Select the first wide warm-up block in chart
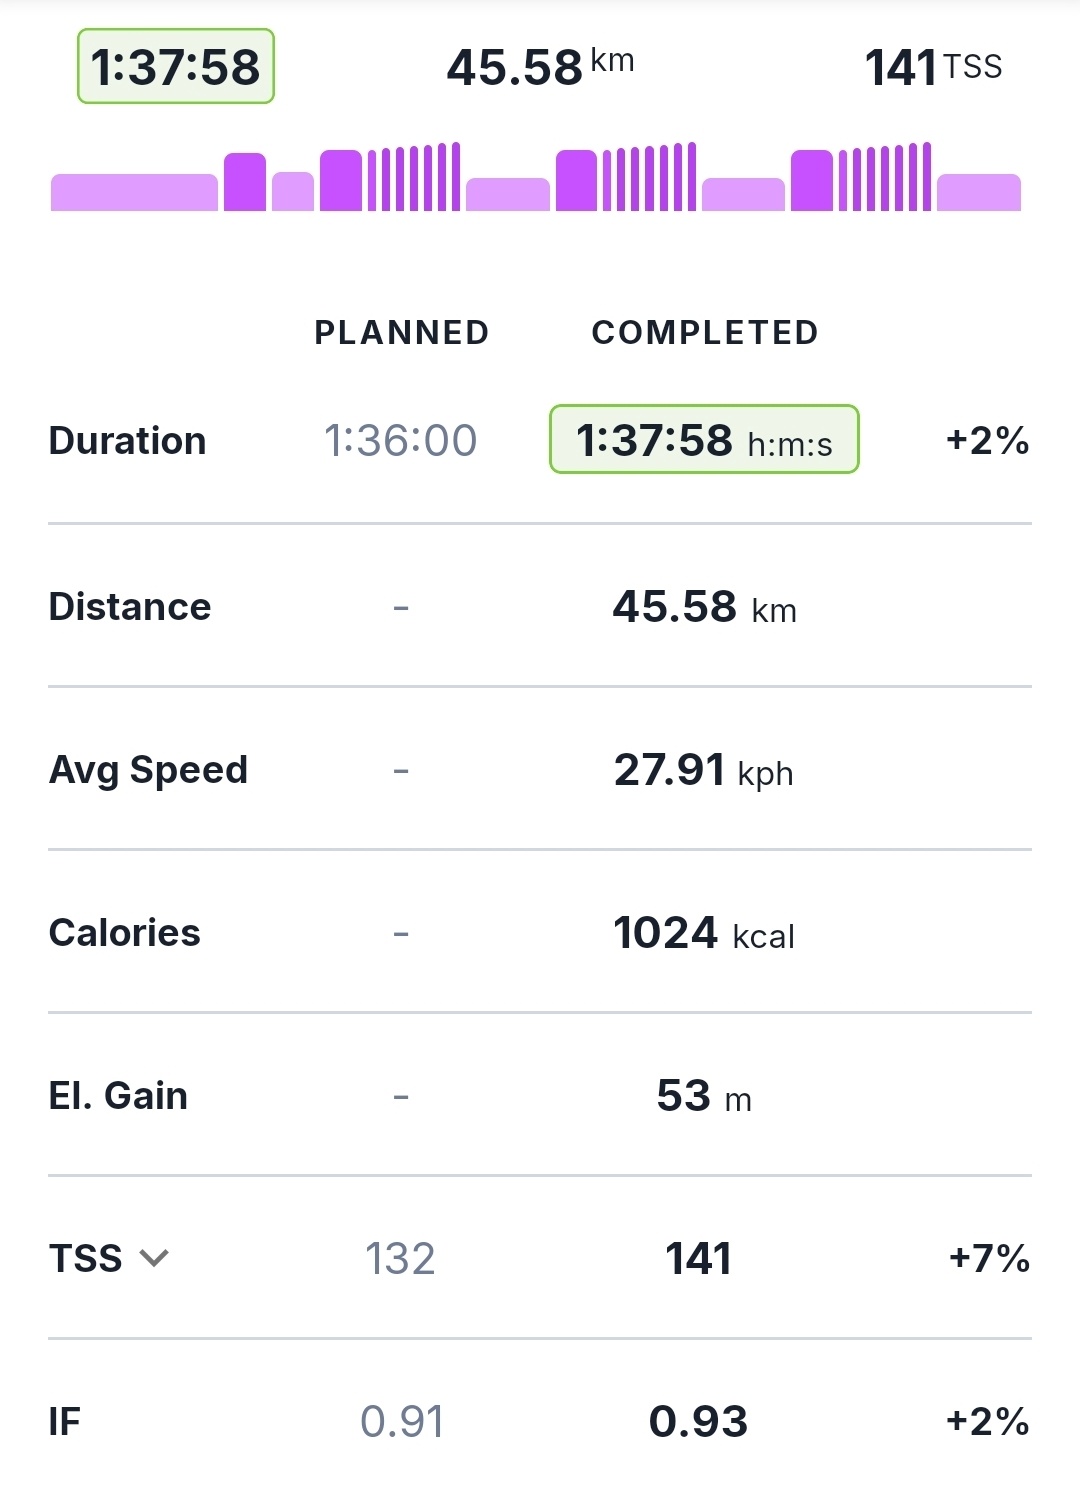This screenshot has width=1080, height=1495. click(x=134, y=192)
